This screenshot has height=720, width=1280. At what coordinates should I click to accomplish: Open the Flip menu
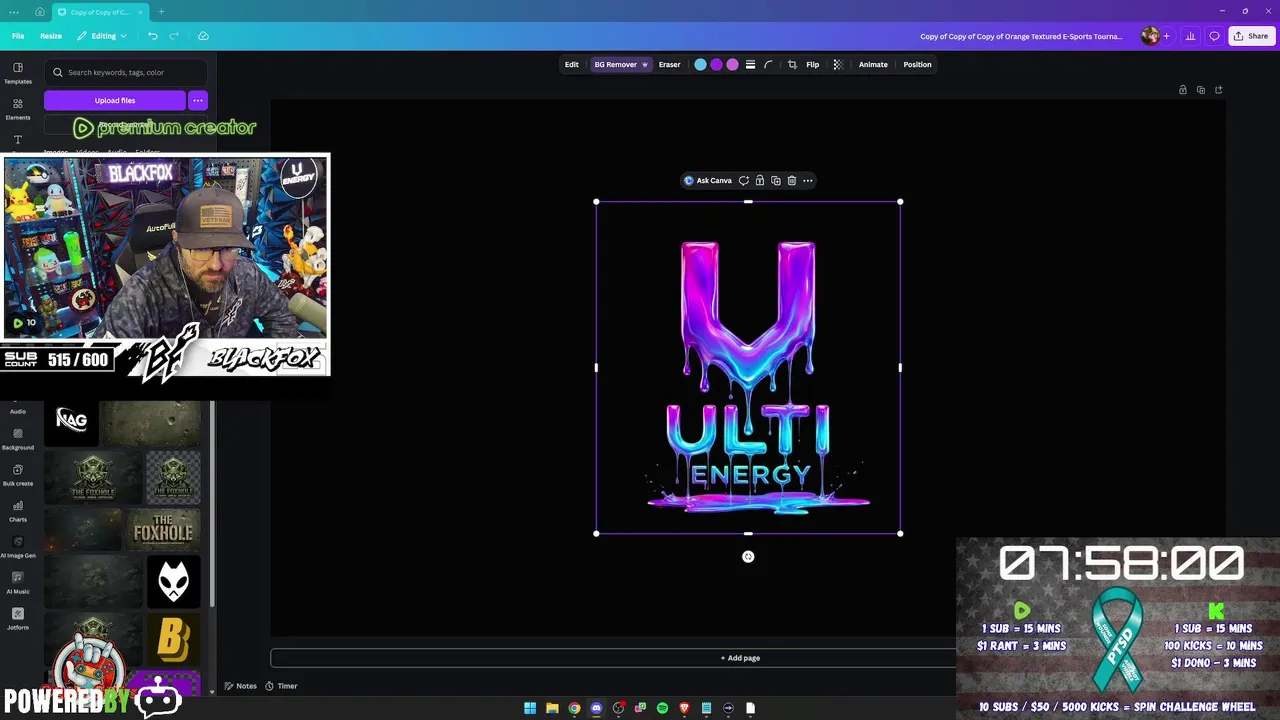[x=812, y=65]
